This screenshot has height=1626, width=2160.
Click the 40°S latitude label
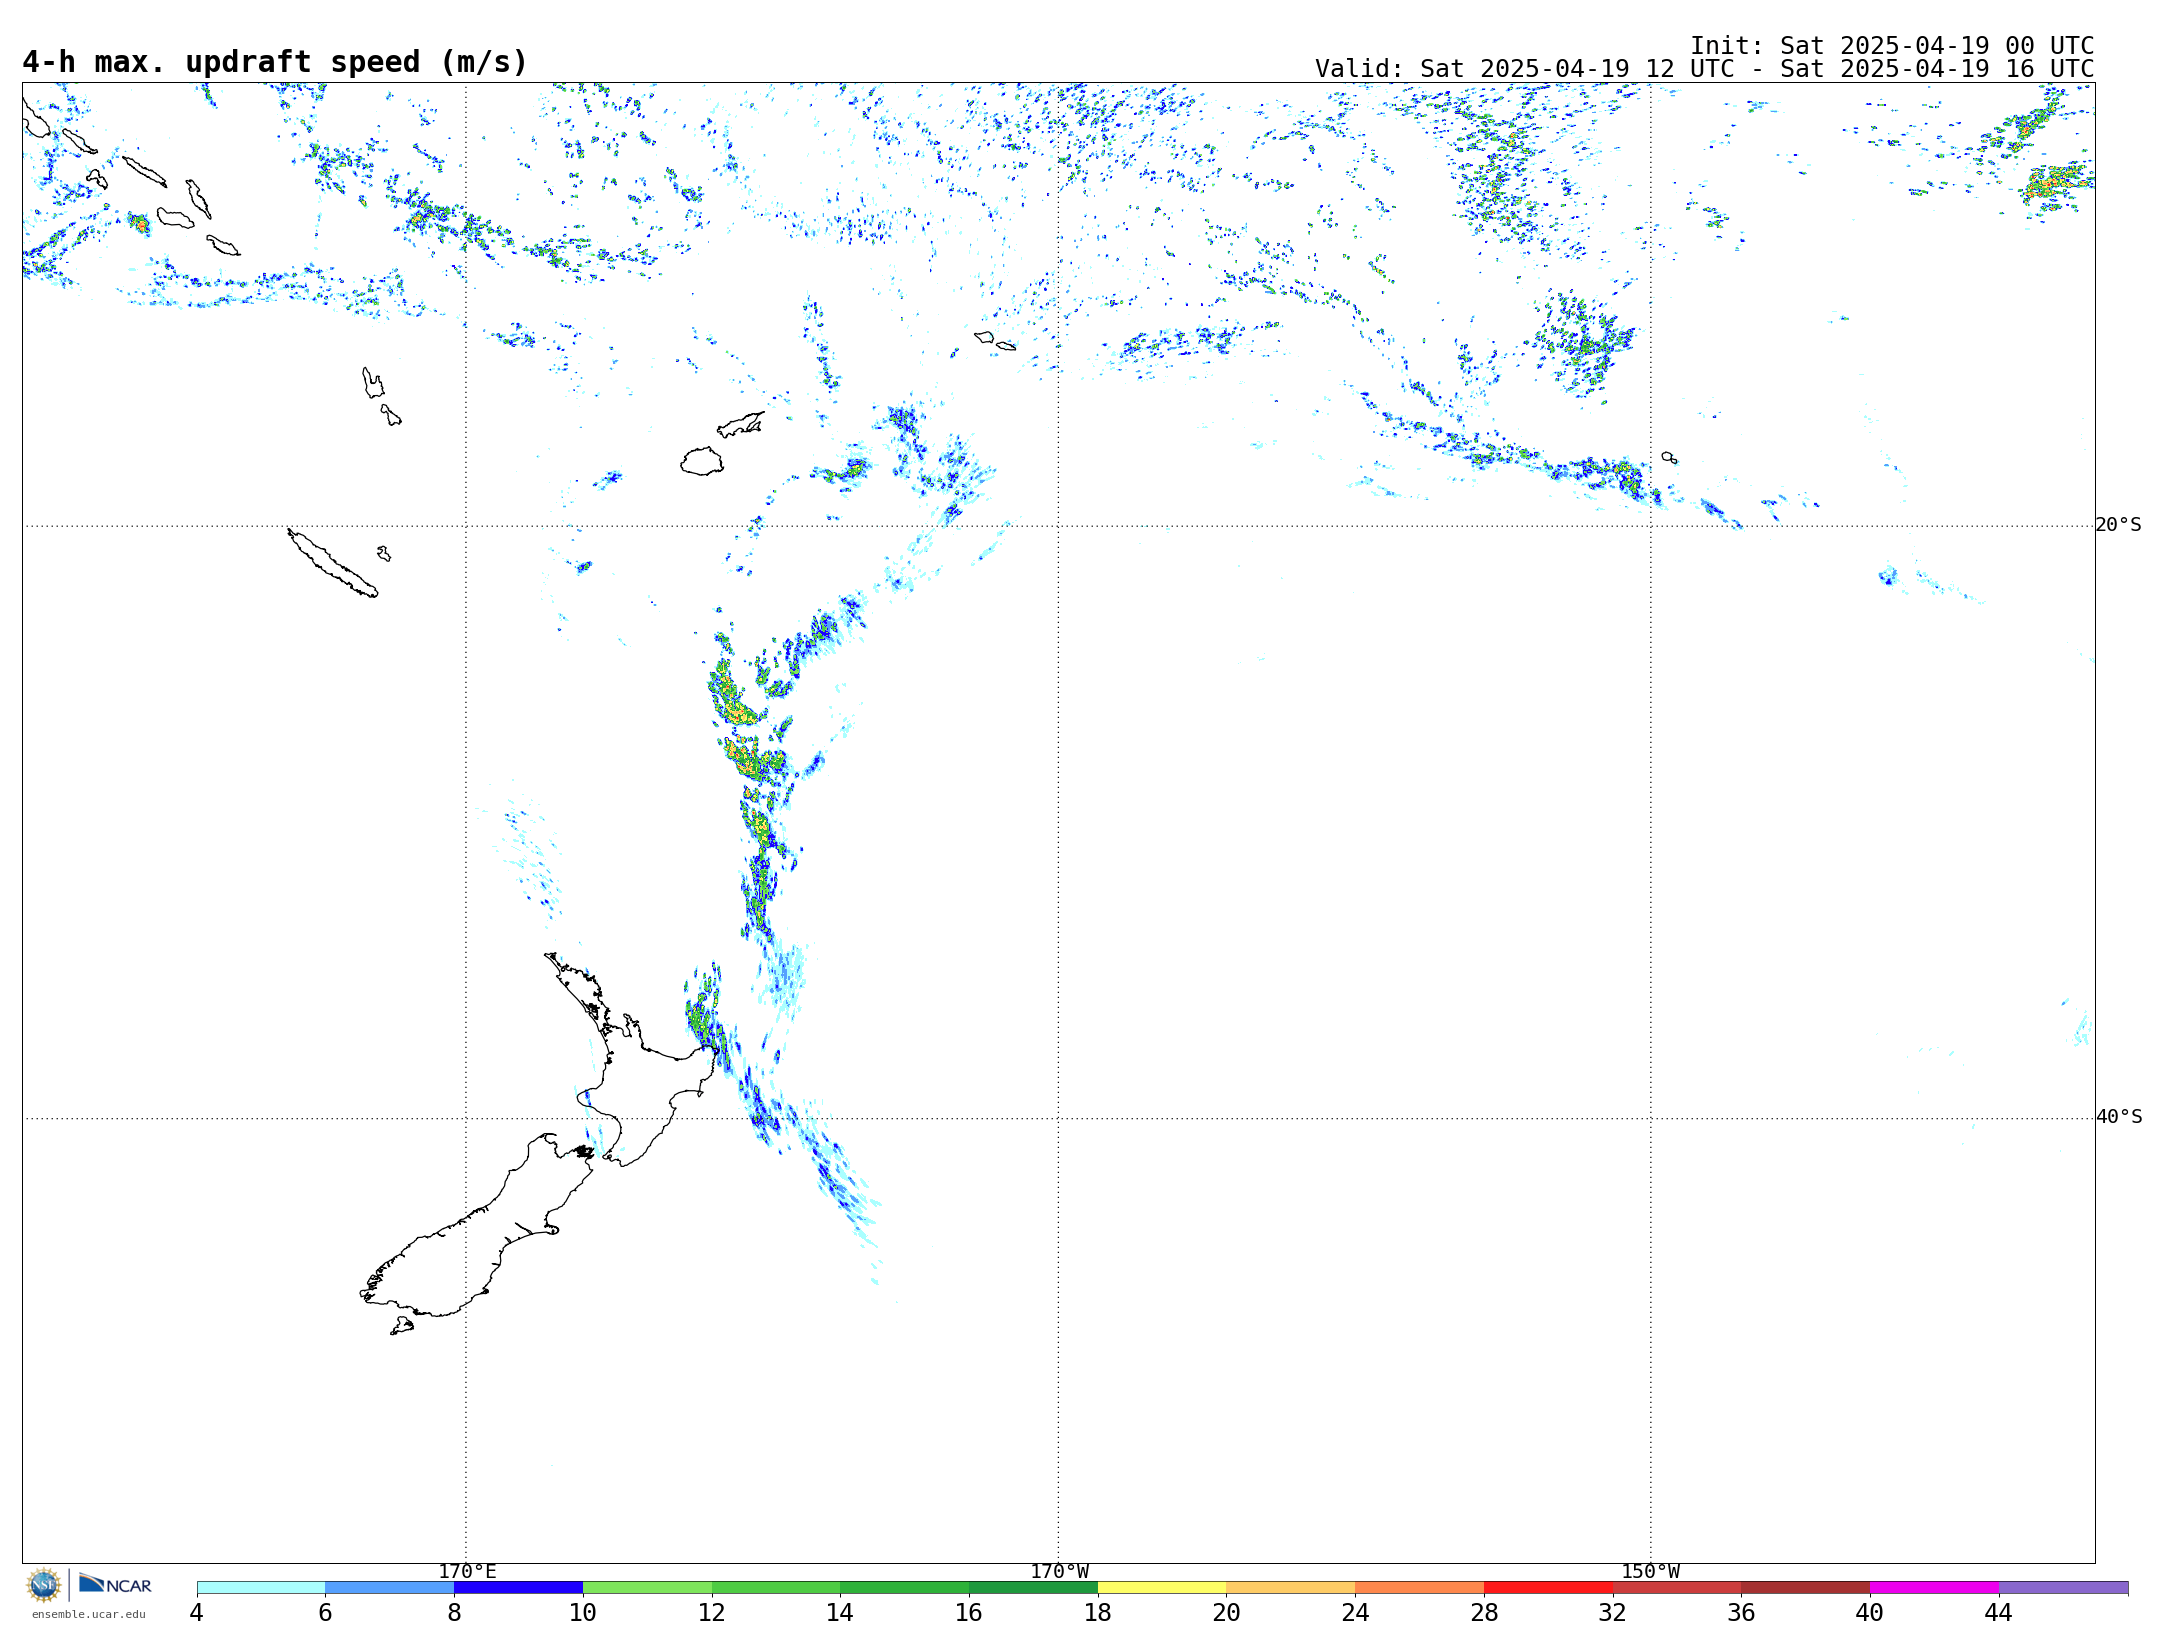[2118, 1117]
